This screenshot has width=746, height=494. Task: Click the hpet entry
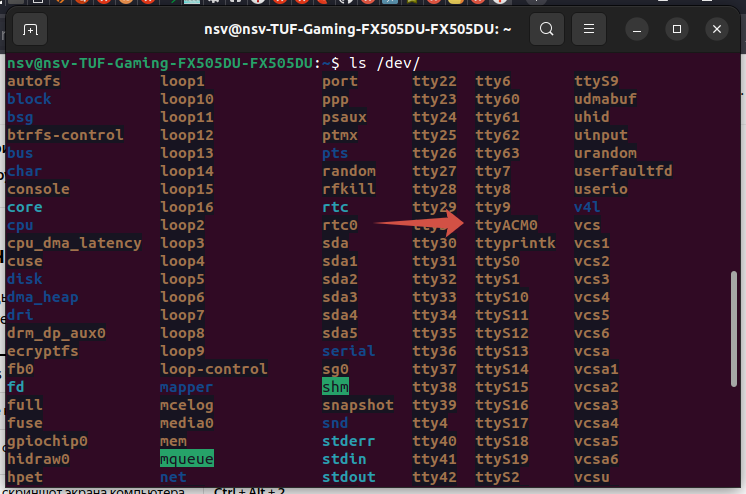click(25, 477)
